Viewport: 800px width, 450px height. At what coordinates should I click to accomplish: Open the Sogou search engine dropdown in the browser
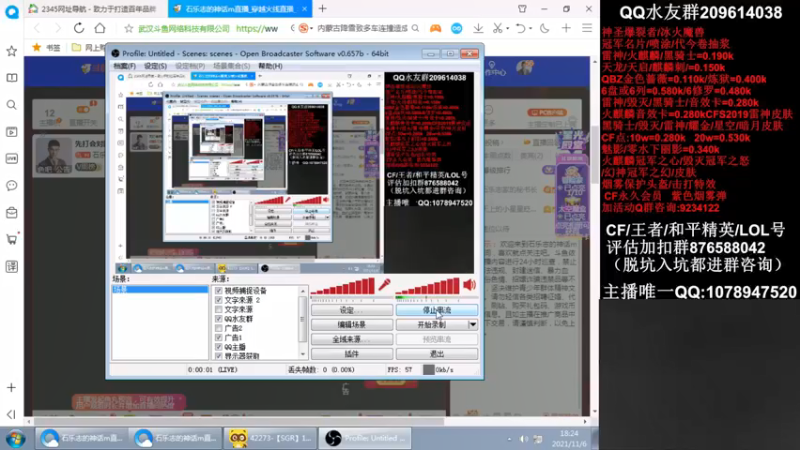pyautogui.click(x=305, y=29)
